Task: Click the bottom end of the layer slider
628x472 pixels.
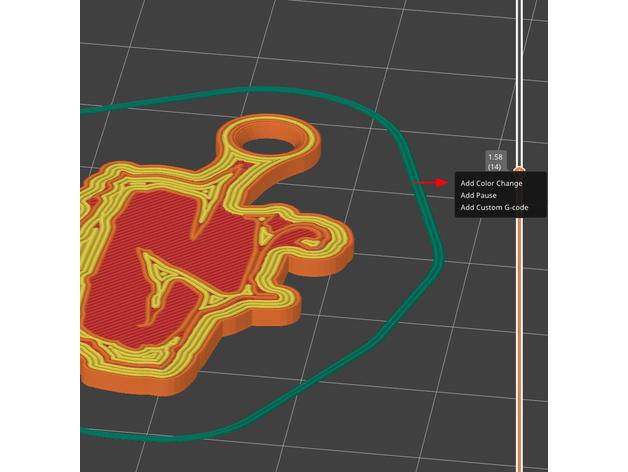Action: pyautogui.click(x=518, y=466)
